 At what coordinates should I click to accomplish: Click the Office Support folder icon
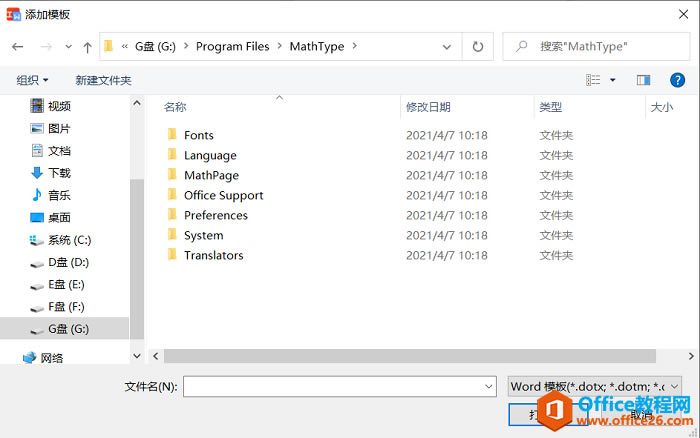point(172,194)
